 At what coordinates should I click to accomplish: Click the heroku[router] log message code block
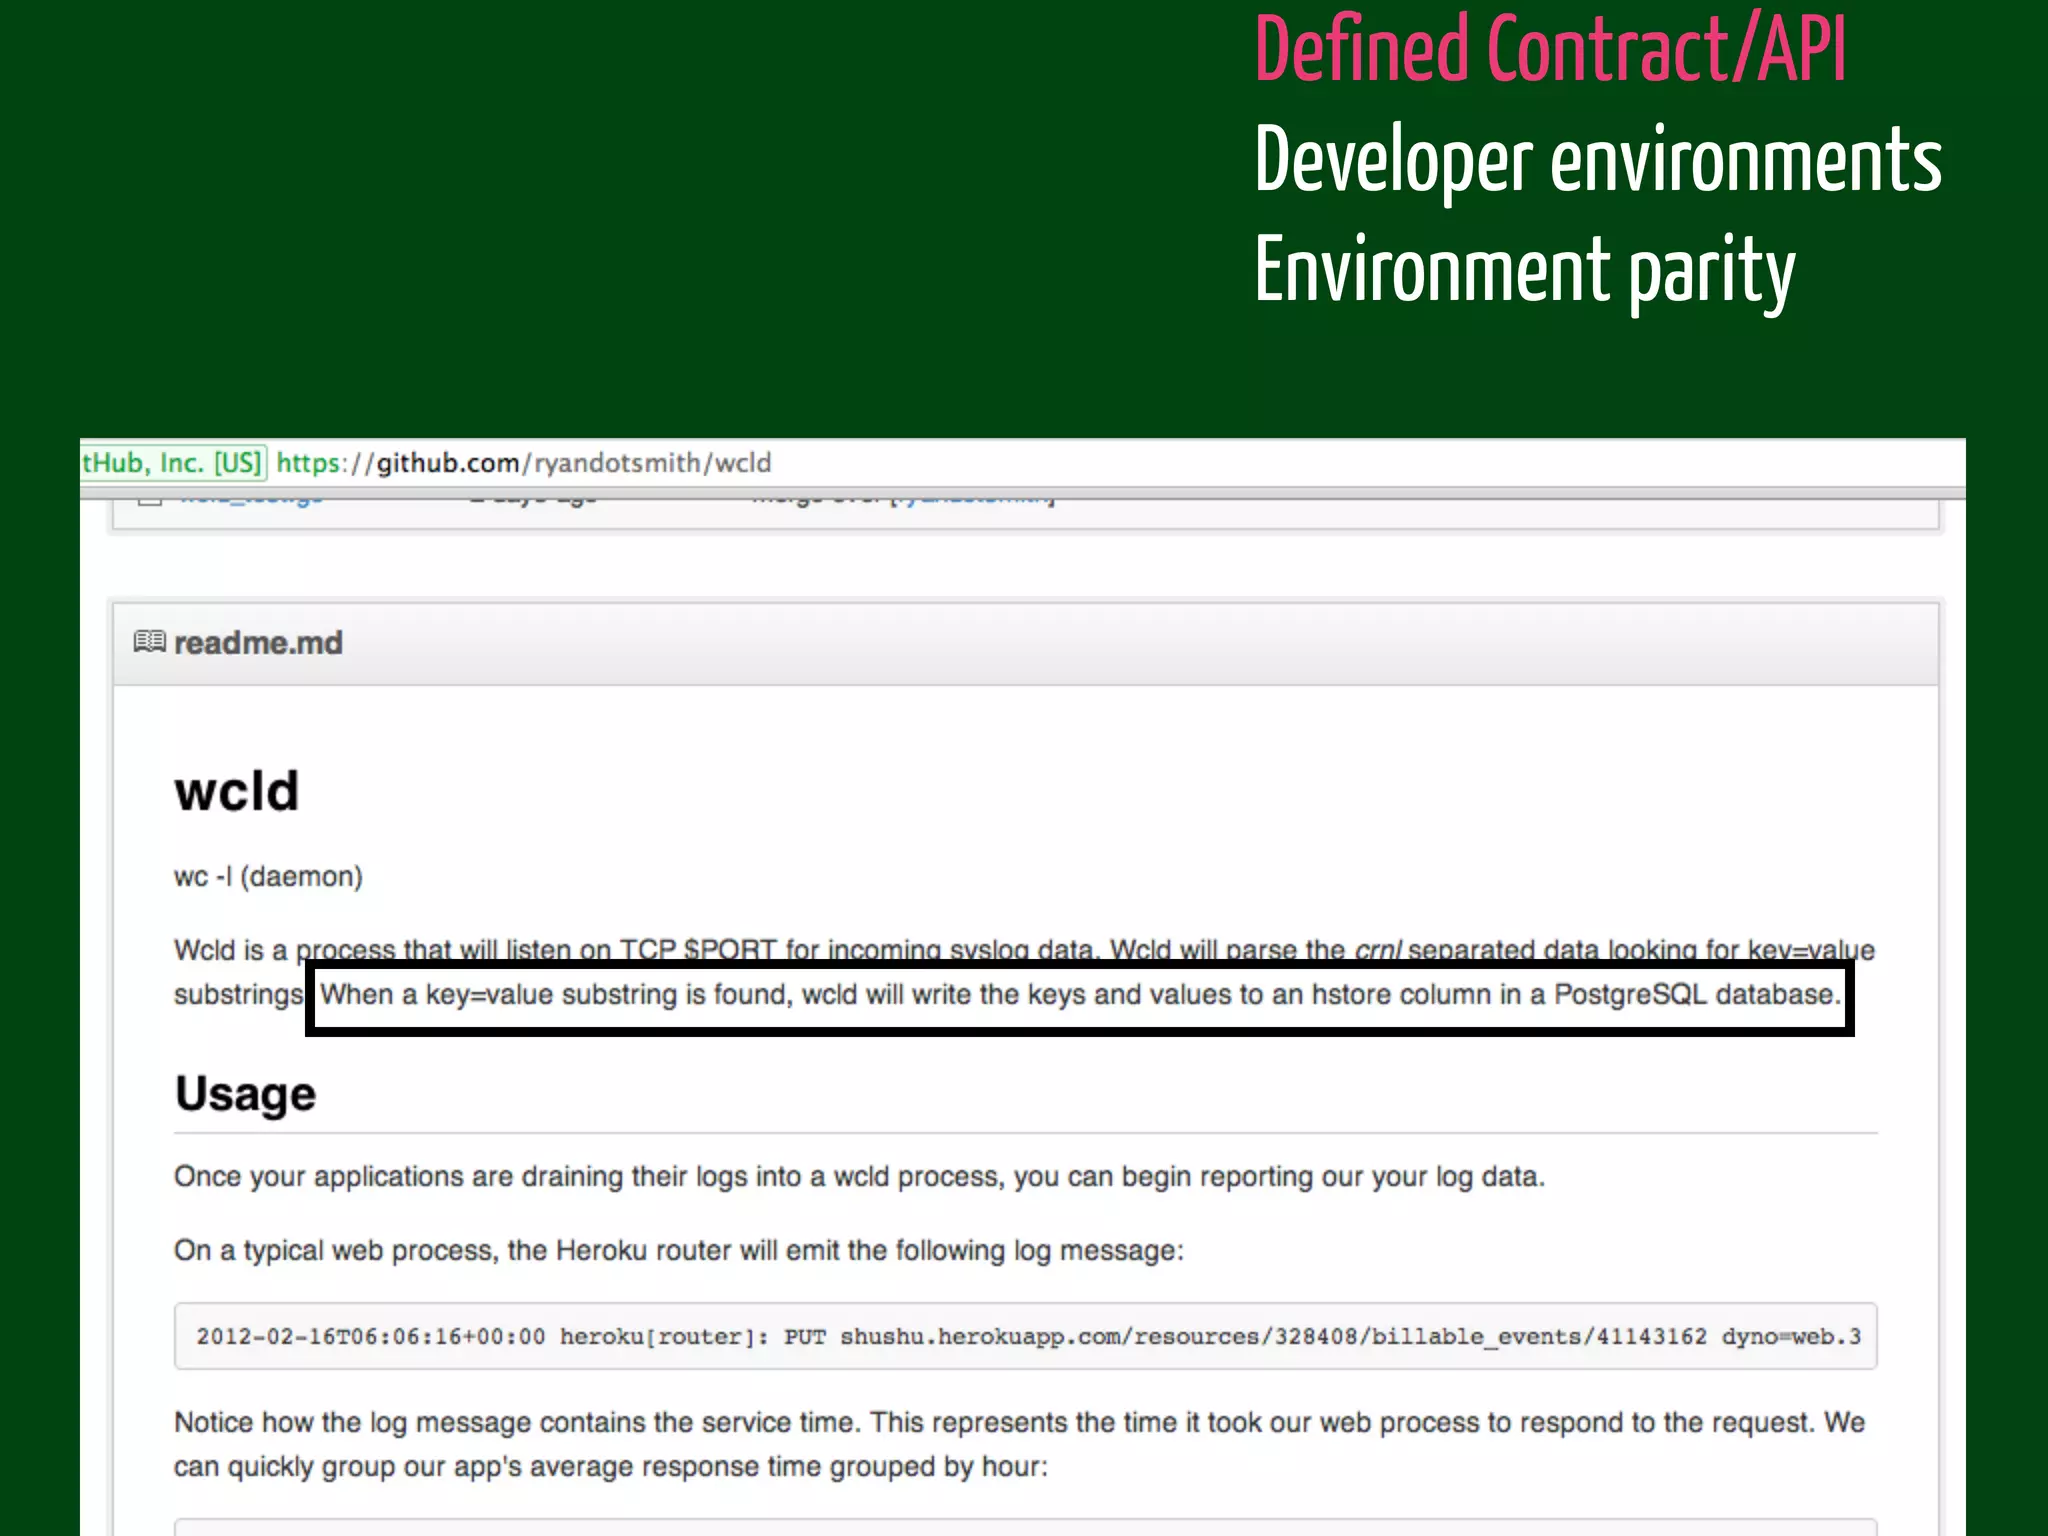pos(1026,1336)
